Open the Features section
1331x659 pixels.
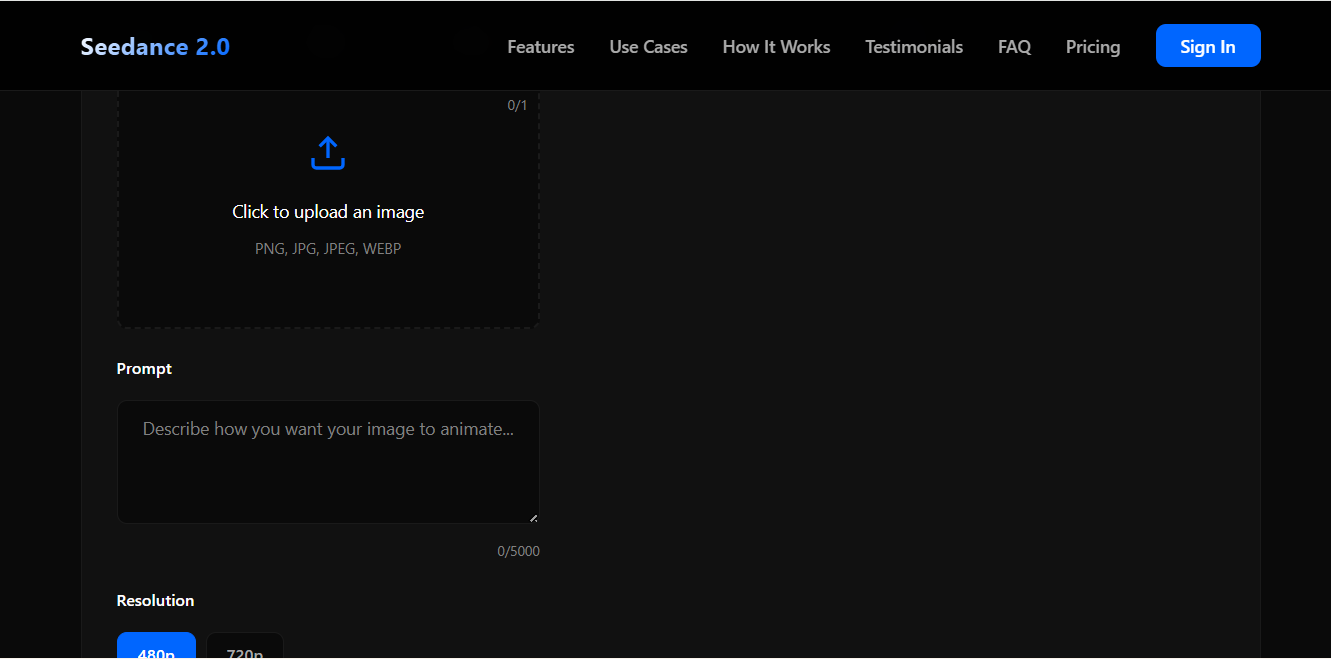tap(540, 47)
